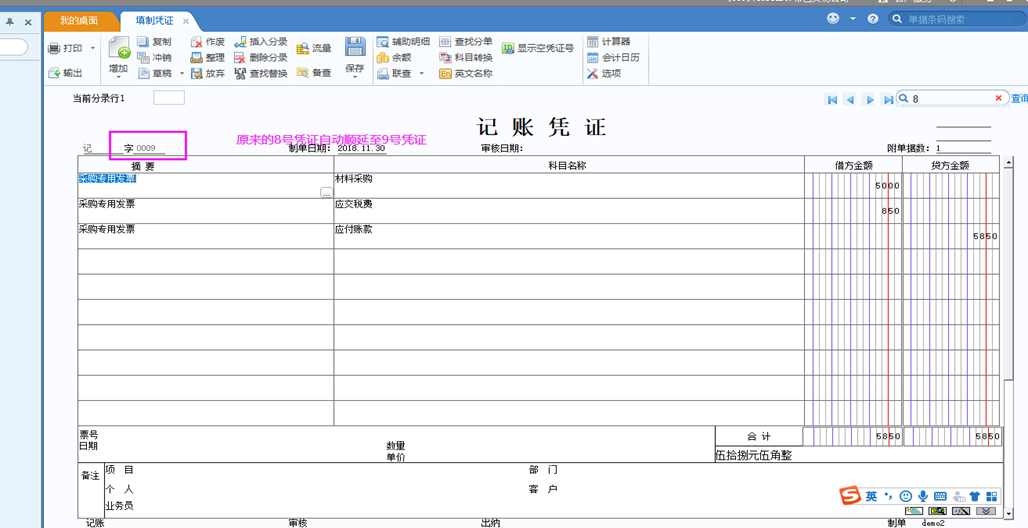Click the 材料采购 account name cell
The width and height of the screenshot is (1028, 528).
(x=569, y=186)
